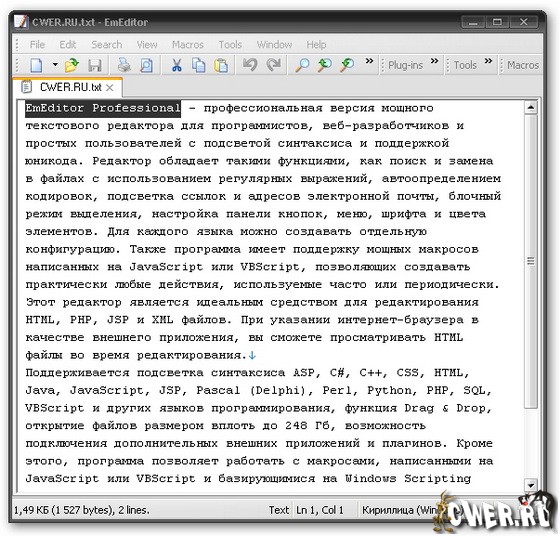Image resolution: width=560 pixels, height=536 pixels.
Task: Click the Find magnifier icon
Action: pyautogui.click(x=302, y=65)
